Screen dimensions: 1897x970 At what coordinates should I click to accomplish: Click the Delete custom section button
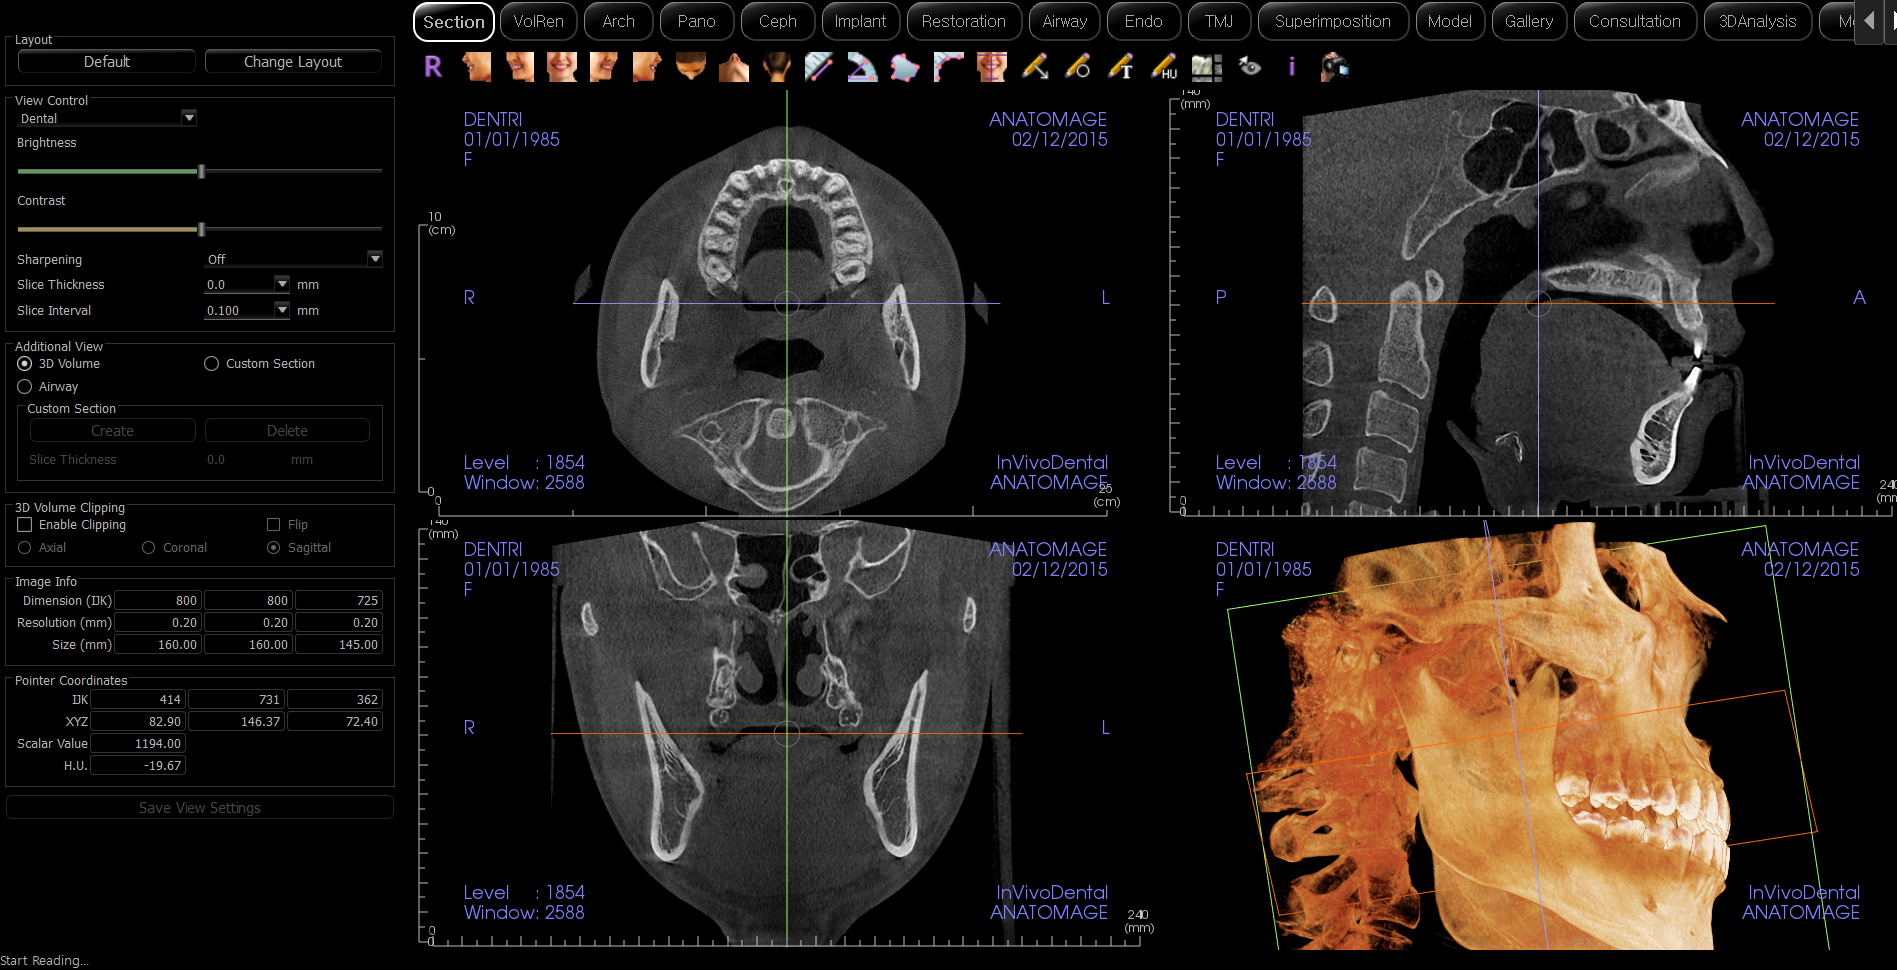(x=287, y=431)
